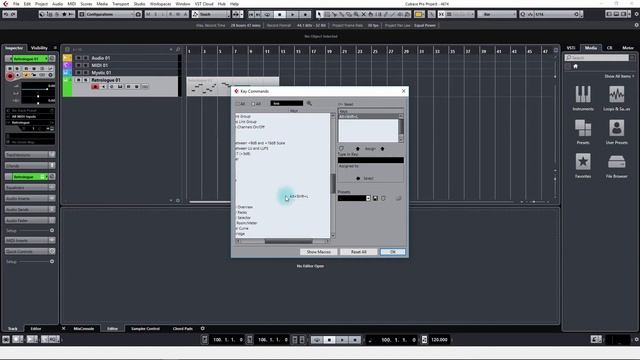
Task: Tick the first All checkbox in Key Commands
Action: [238, 104]
